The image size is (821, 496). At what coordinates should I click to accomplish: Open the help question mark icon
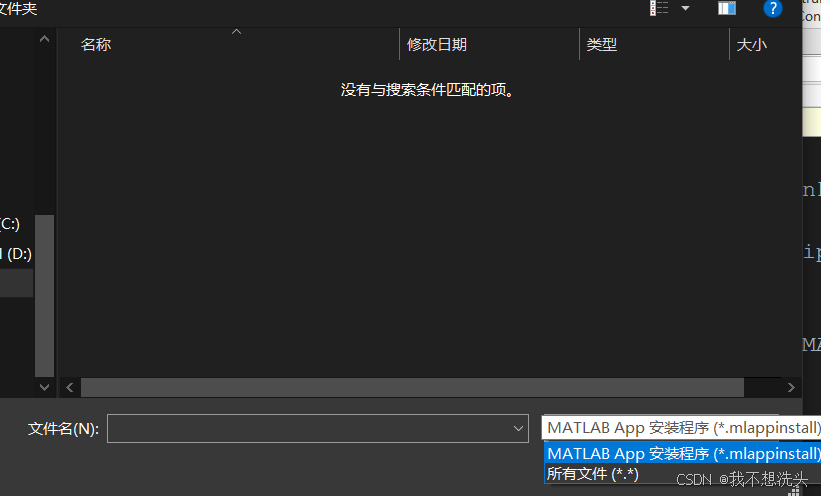(x=772, y=8)
